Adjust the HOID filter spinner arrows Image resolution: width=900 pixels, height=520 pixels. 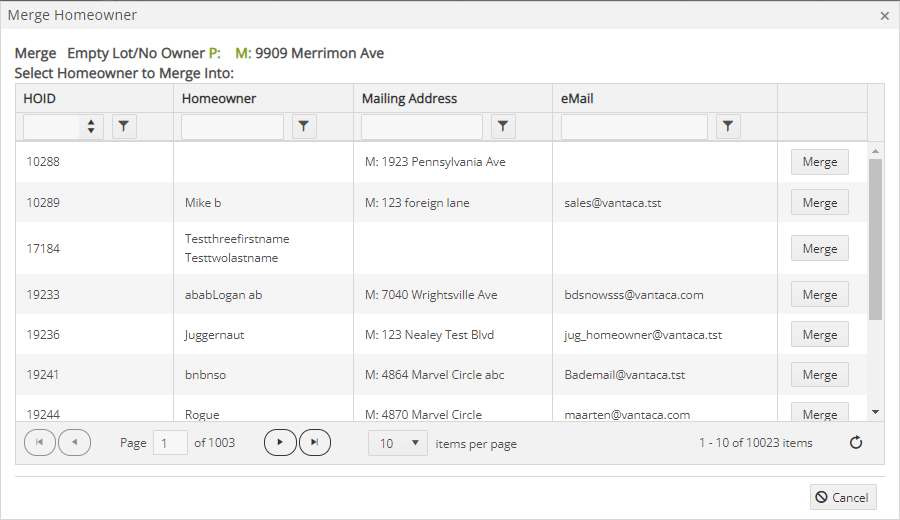pyautogui.click(x=91, y=126)
